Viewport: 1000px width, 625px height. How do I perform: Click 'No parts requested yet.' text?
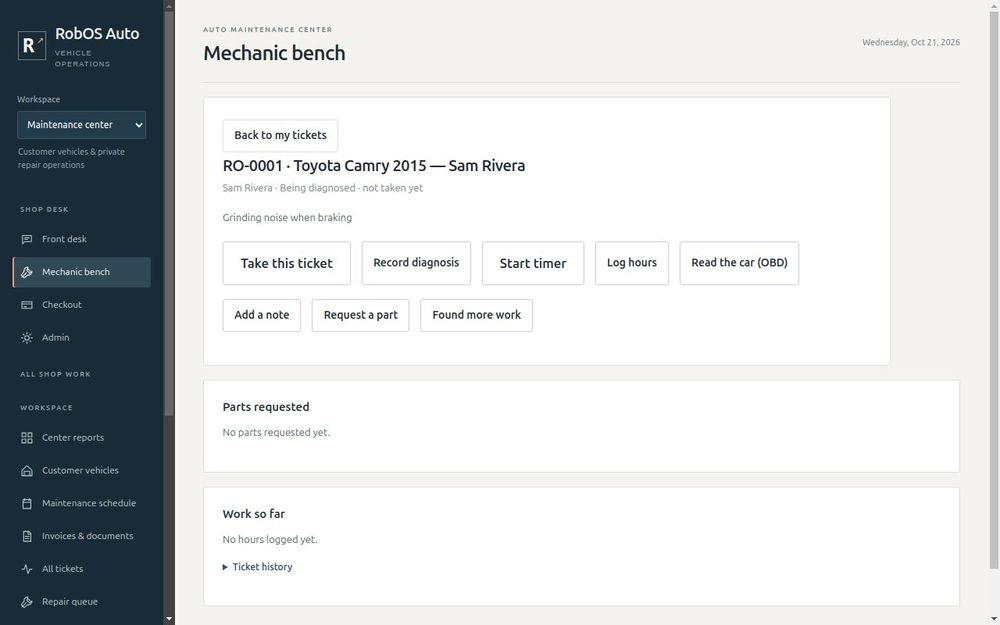[276, 432]
